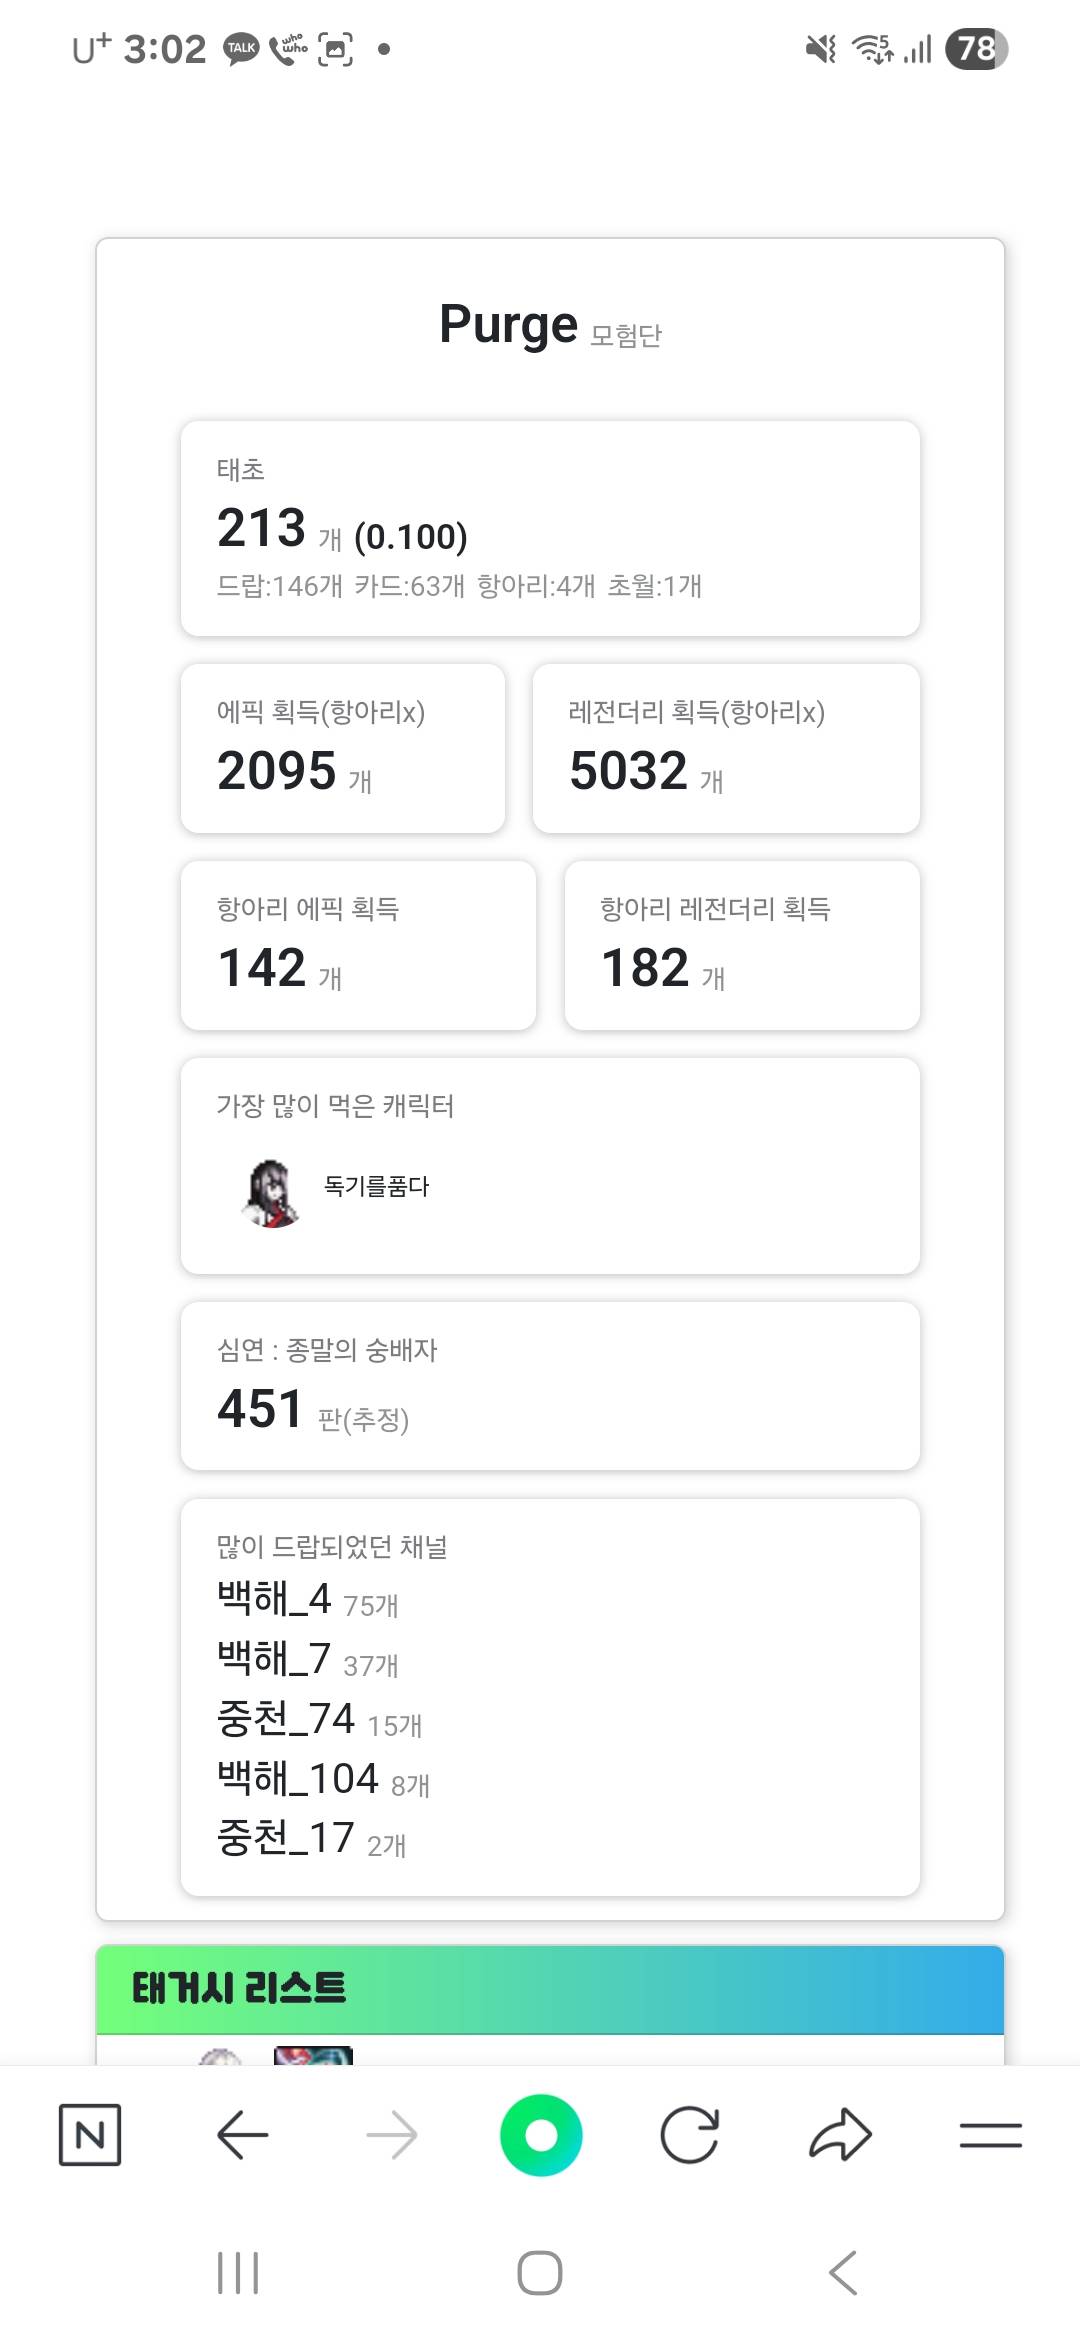Tap the battery 78 indicator
1080x2340 pixels.
pyautogui.click(x=976, y=49)
